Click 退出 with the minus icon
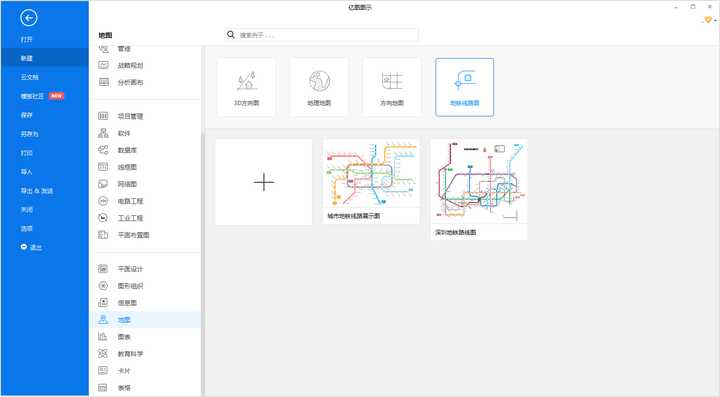This screenshot has height=397, width=720. (31, 247)
